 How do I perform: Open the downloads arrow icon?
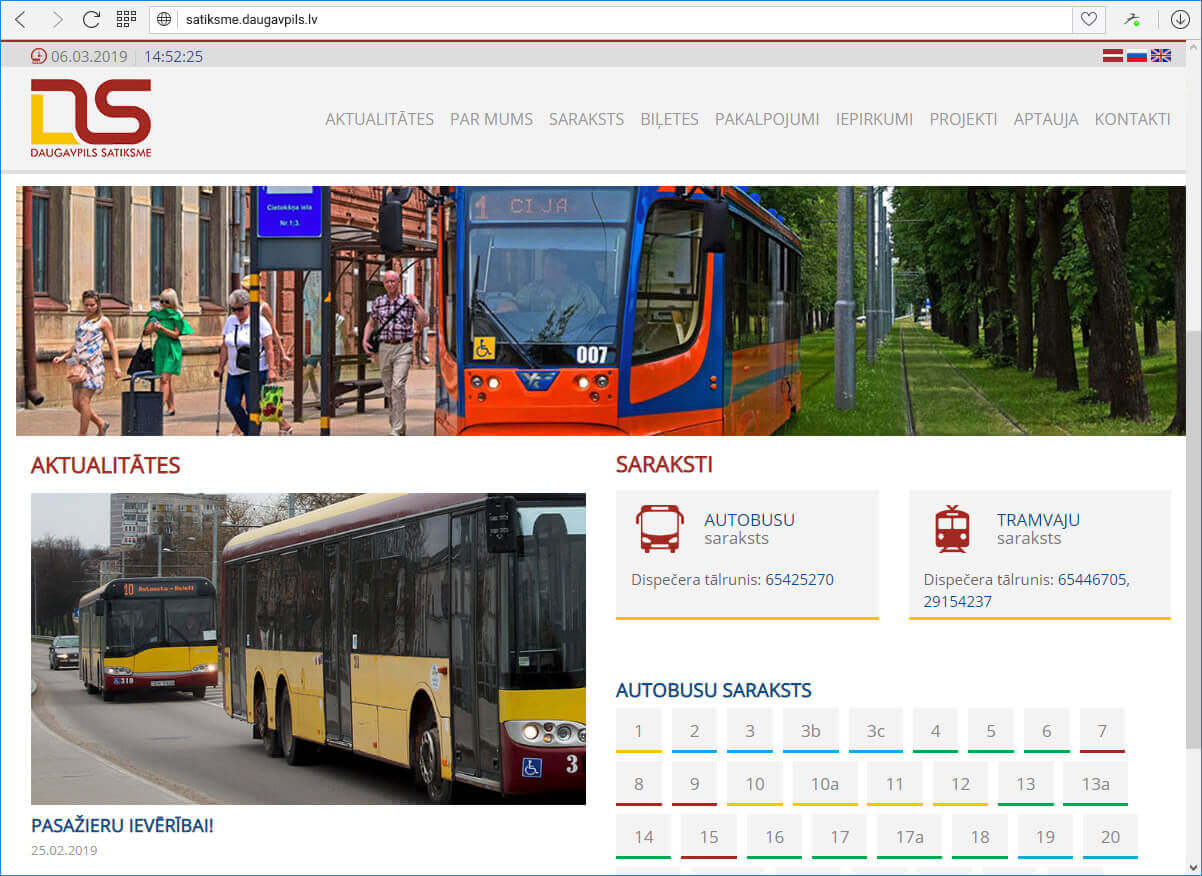1179,19
